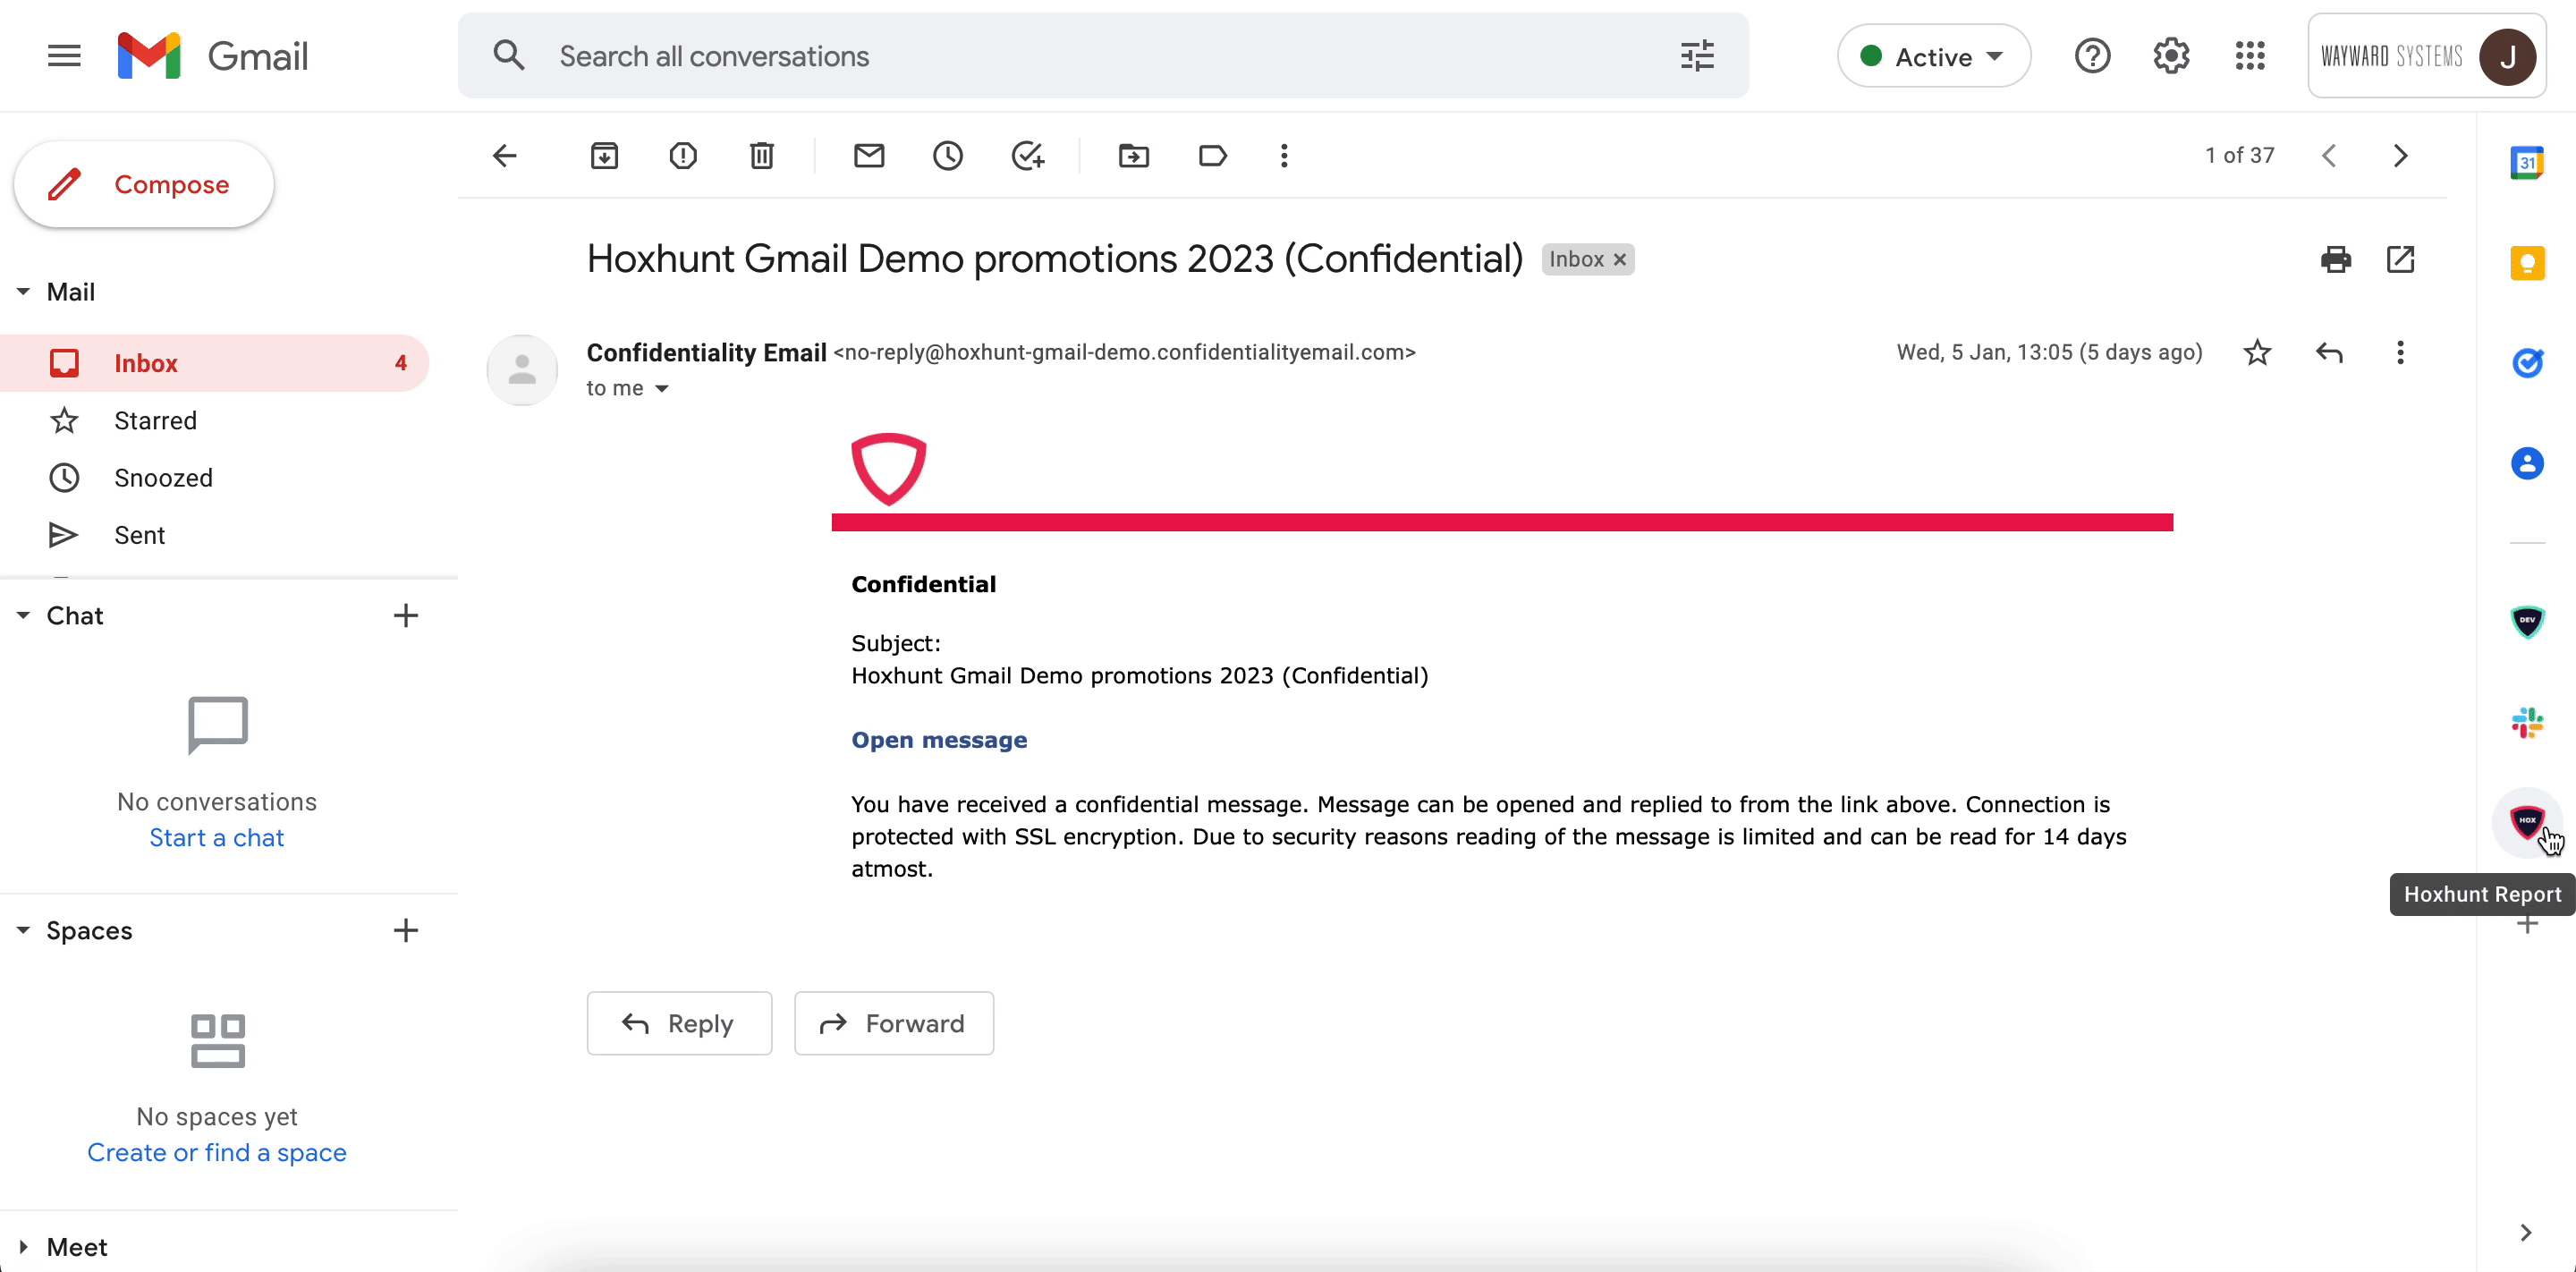Open Active status dropdown
The width and height of the screenshot is (2576, 1272).
[1933, 56]
